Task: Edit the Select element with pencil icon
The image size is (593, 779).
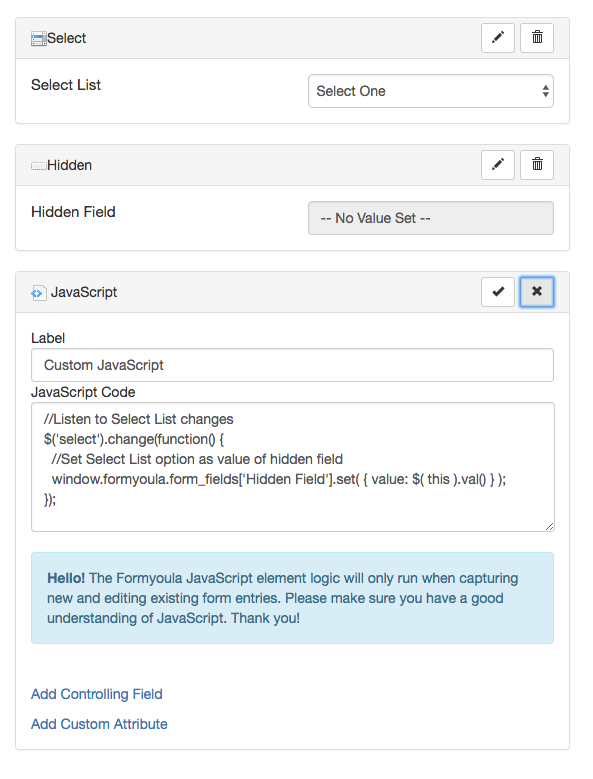Action: [x=498, y=38]
